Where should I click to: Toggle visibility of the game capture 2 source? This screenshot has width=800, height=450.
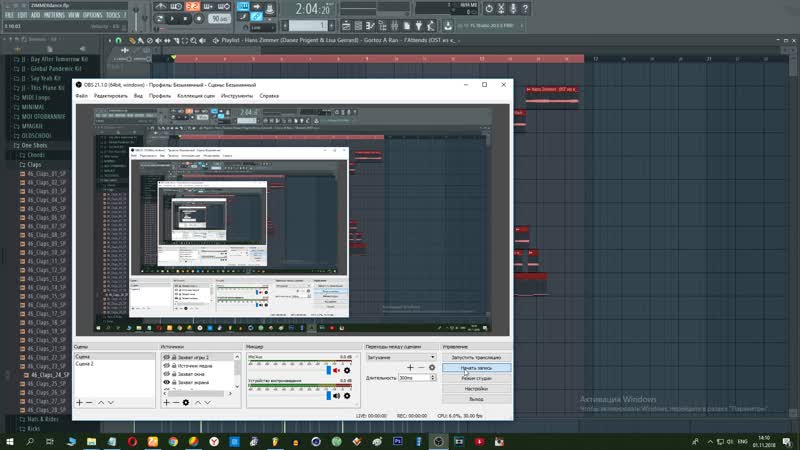coord(166,358)
